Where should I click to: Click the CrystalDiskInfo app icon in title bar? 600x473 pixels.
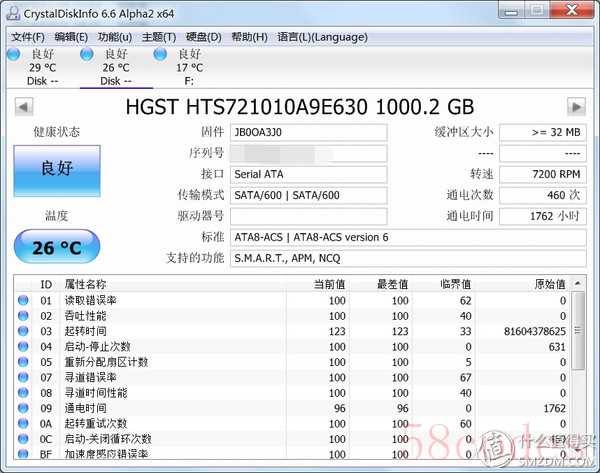tap(12, 12)
